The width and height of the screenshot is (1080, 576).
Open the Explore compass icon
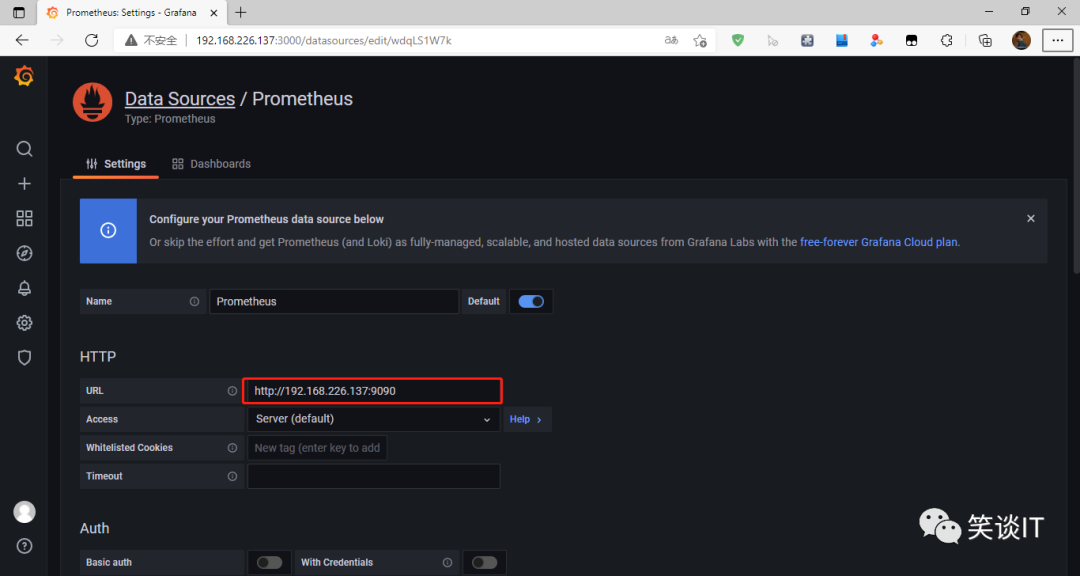pos(24,253)
